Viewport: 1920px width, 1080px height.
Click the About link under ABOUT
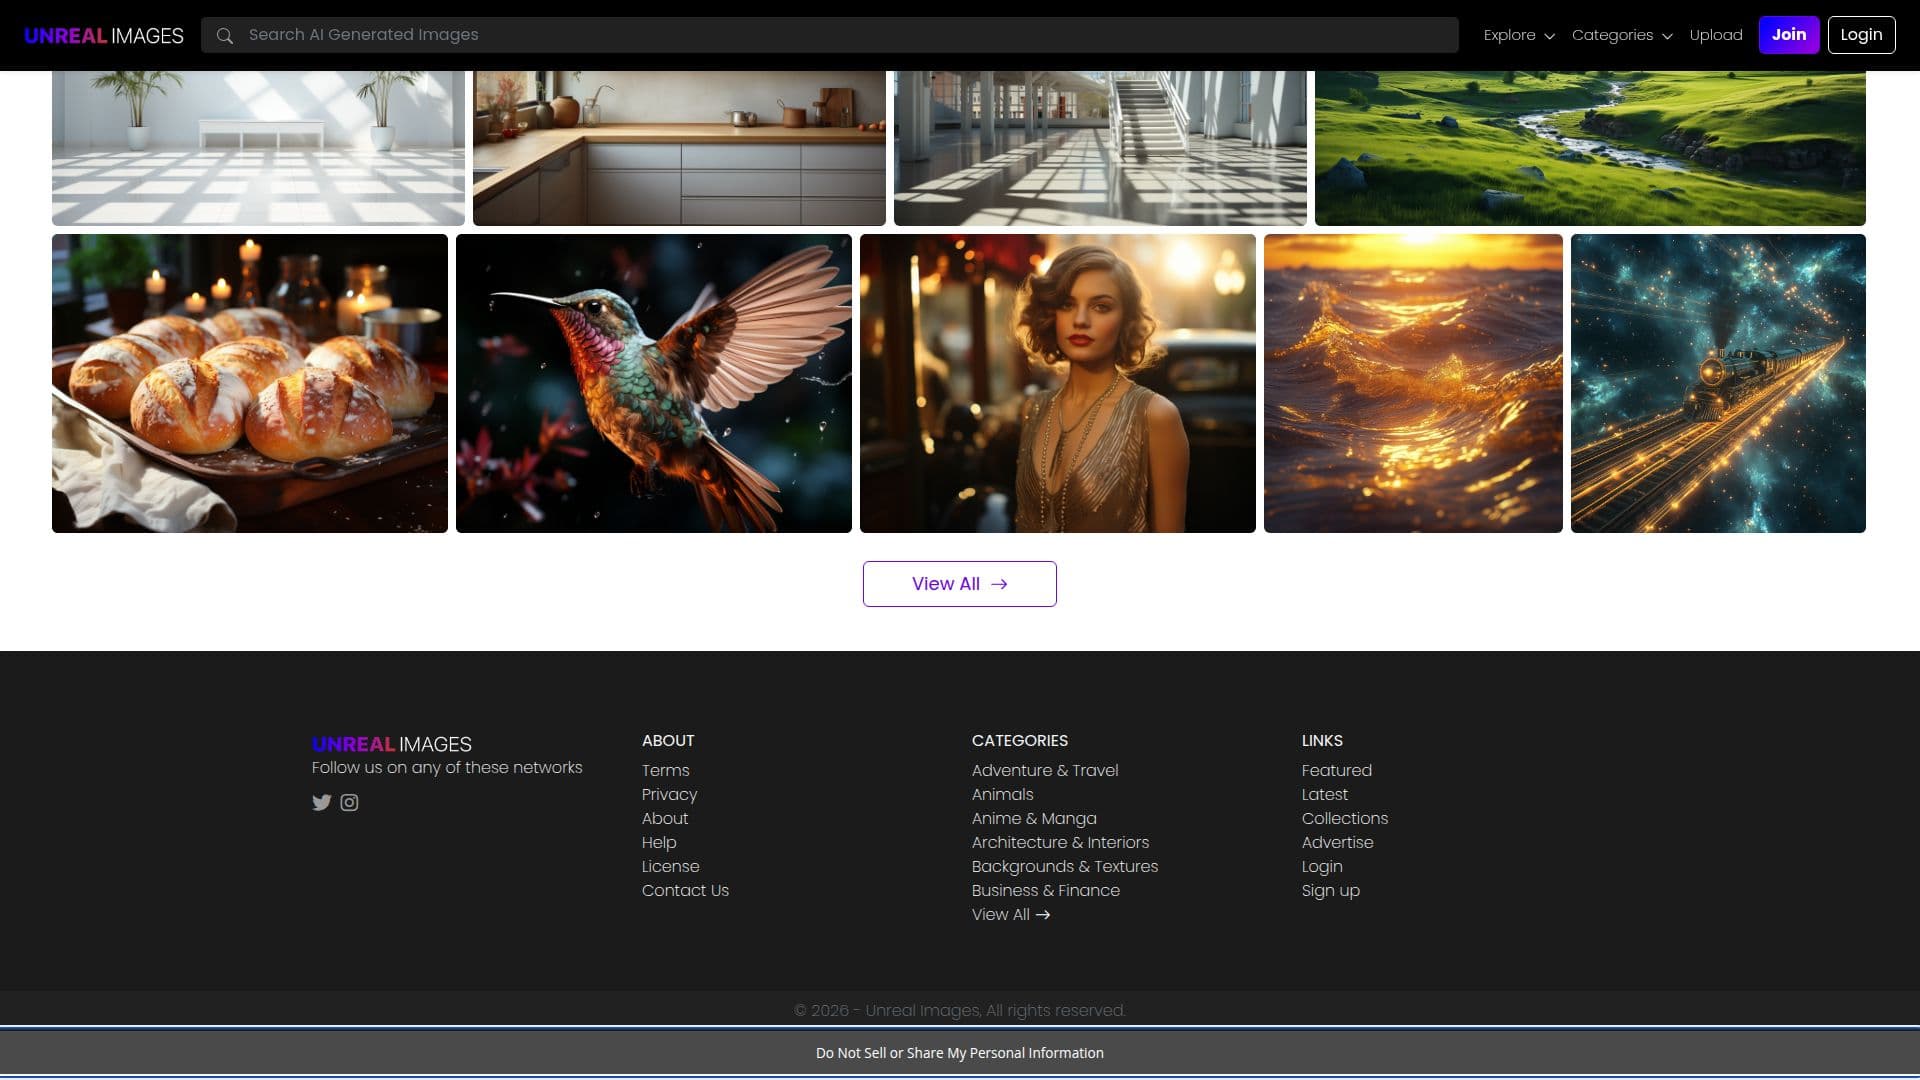665,818
